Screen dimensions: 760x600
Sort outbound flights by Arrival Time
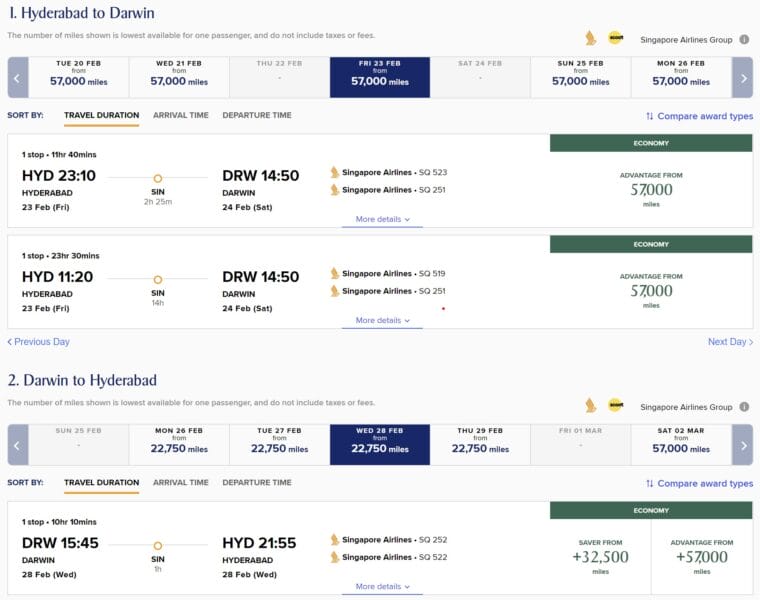point(181,115)
